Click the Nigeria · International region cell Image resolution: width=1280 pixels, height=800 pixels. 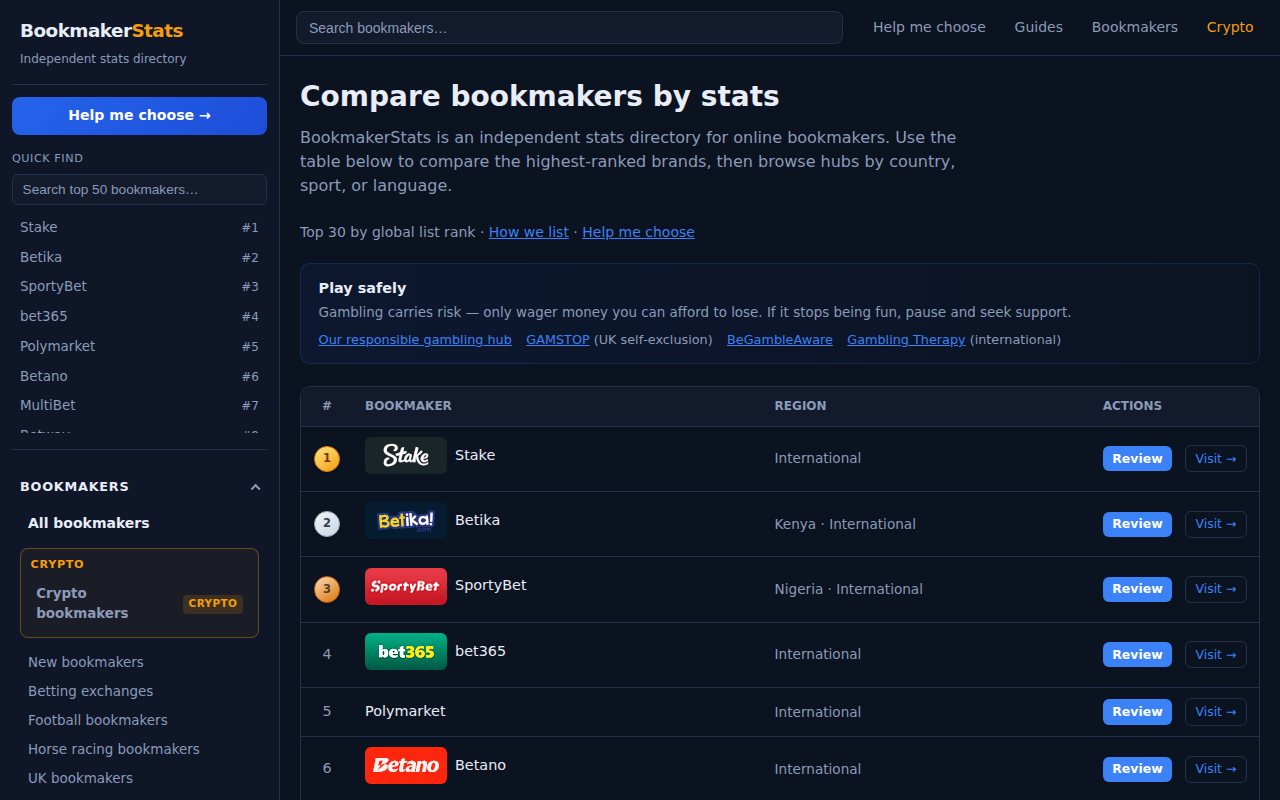(x=849, y=589)
